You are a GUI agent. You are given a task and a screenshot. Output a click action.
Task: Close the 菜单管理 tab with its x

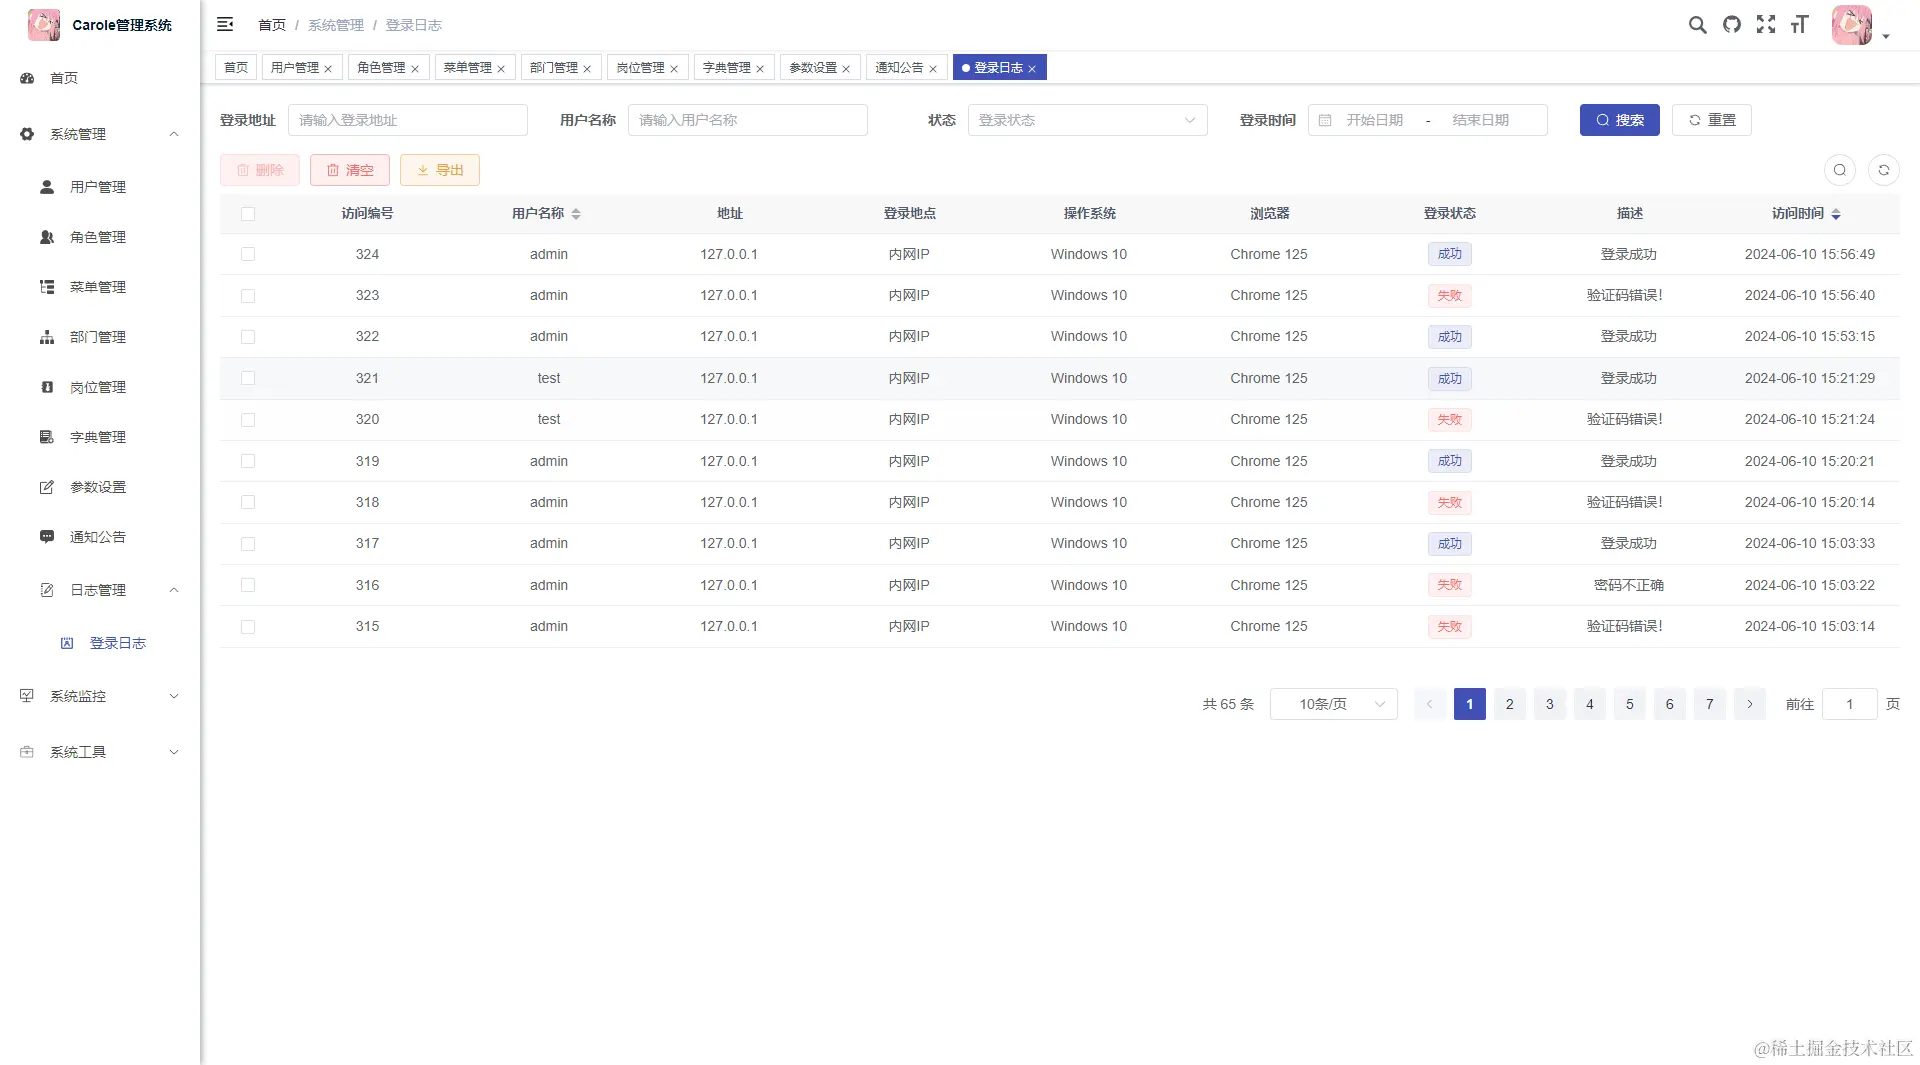click(x=501, y=69)
